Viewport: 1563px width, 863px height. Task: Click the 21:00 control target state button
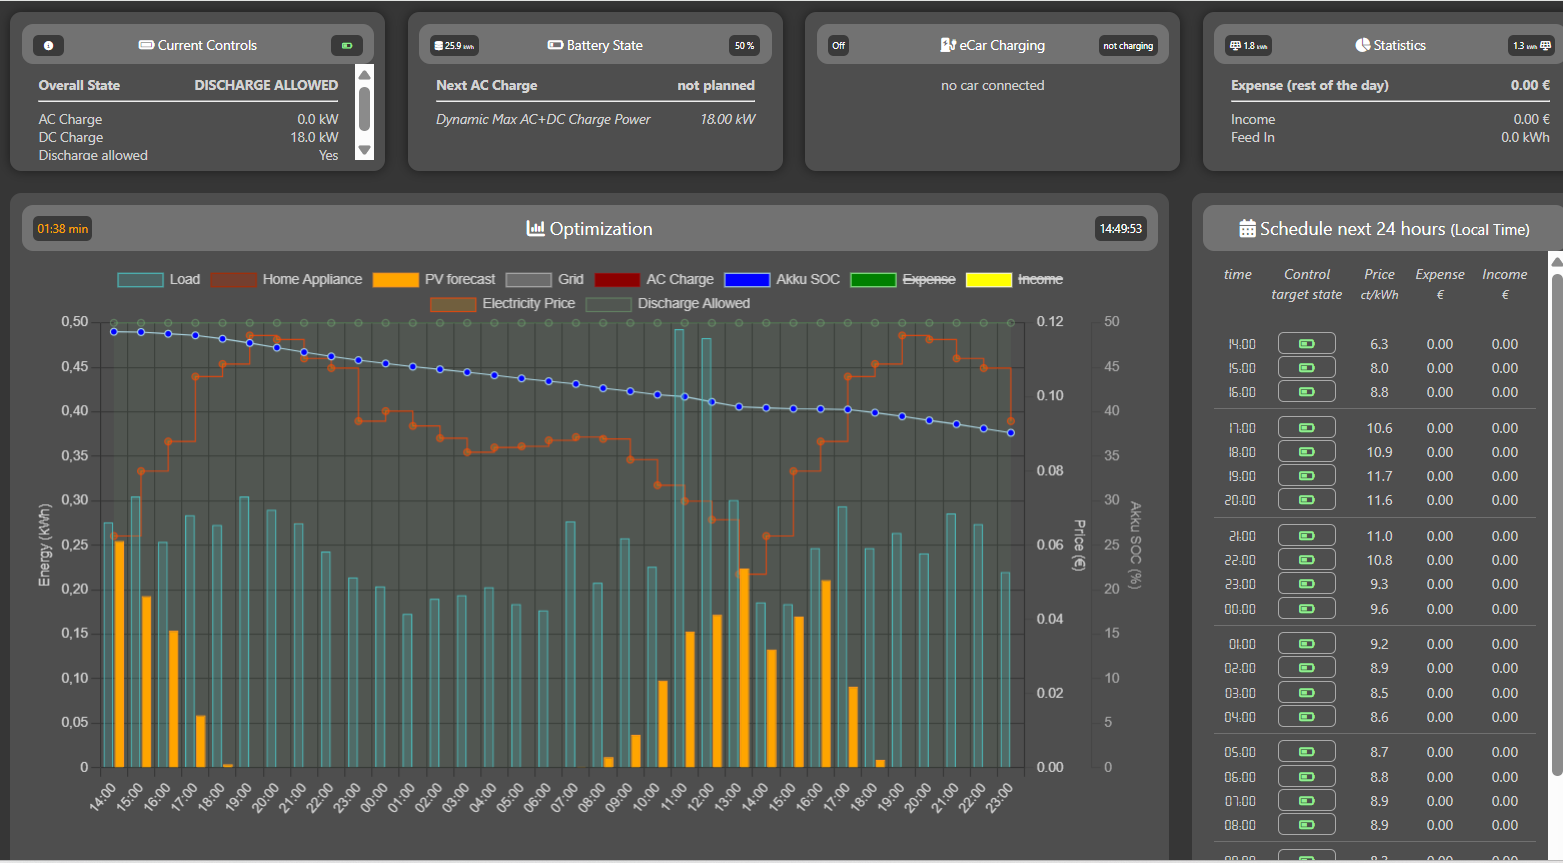pyautogui.click(x=1306, y=536)
